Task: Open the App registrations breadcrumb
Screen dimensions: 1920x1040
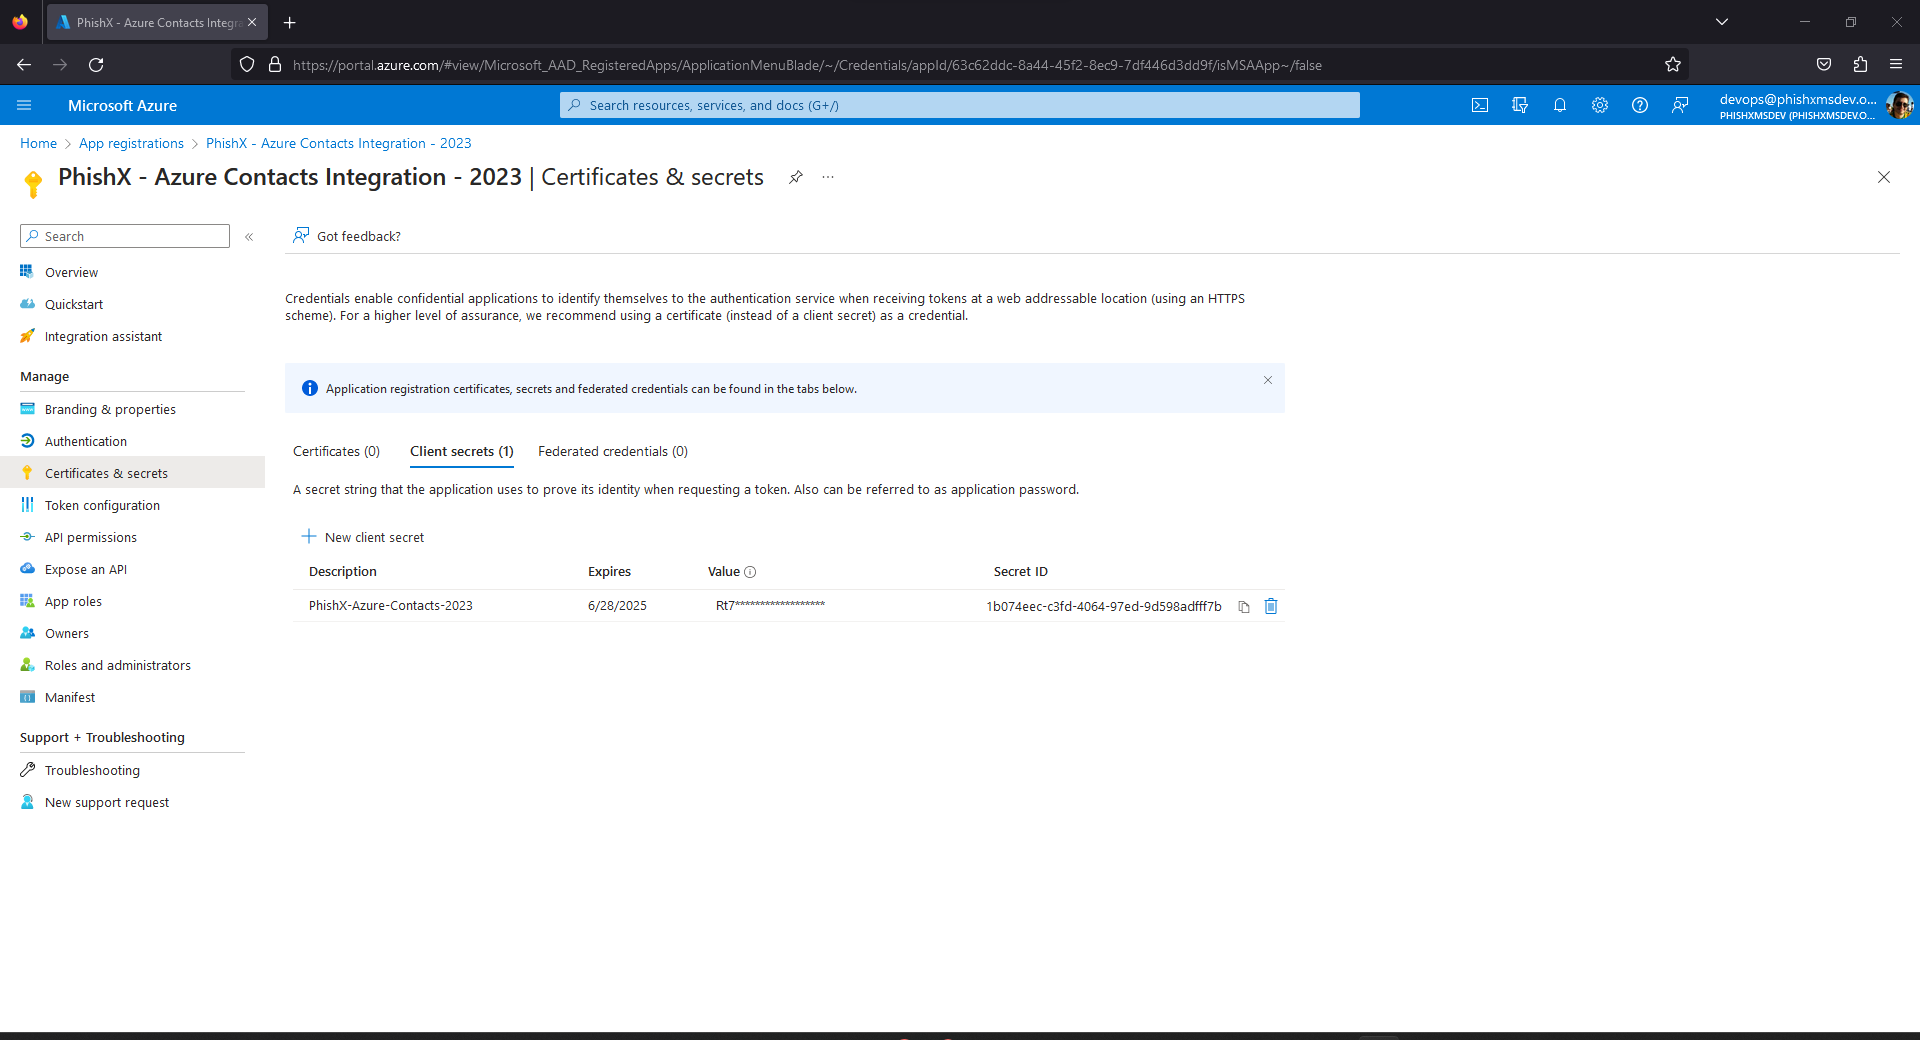Action: tap(131, 143)
